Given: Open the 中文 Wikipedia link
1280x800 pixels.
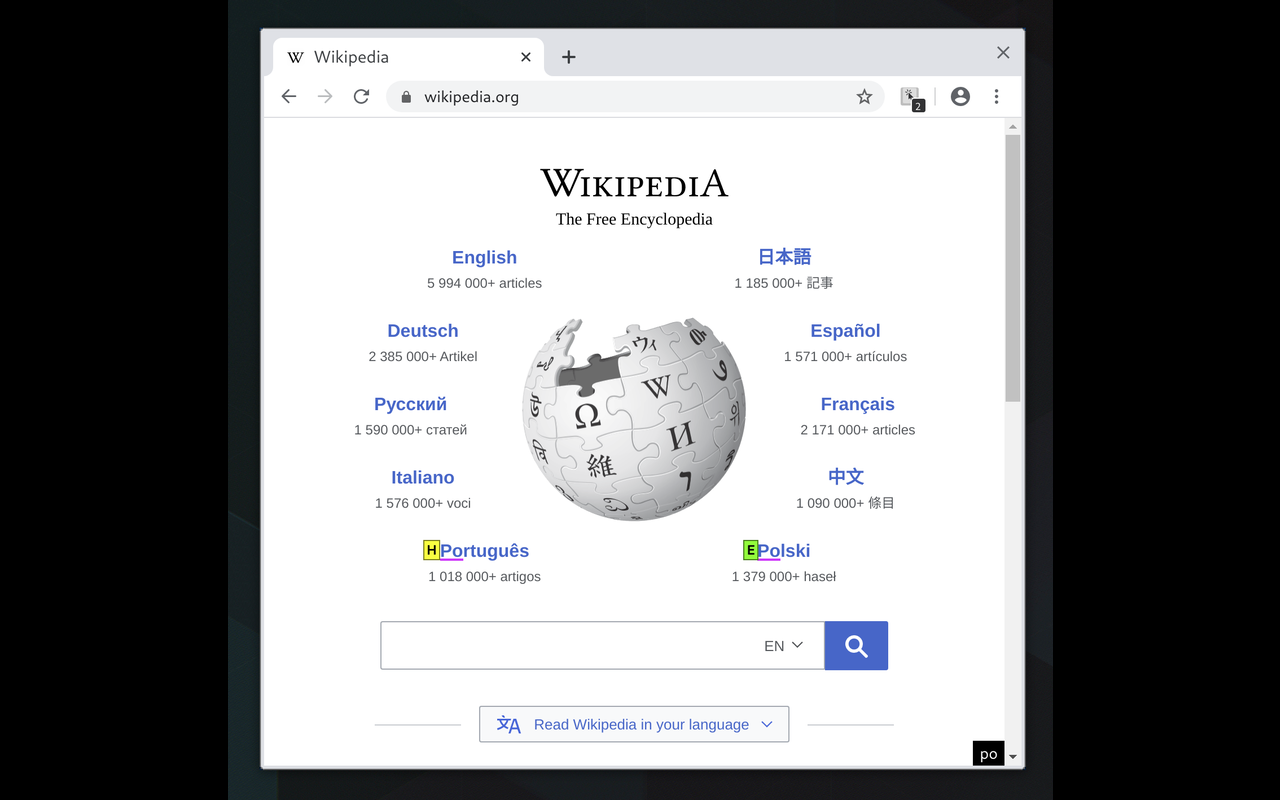Looking at the screenshot, I should [846, 477].
